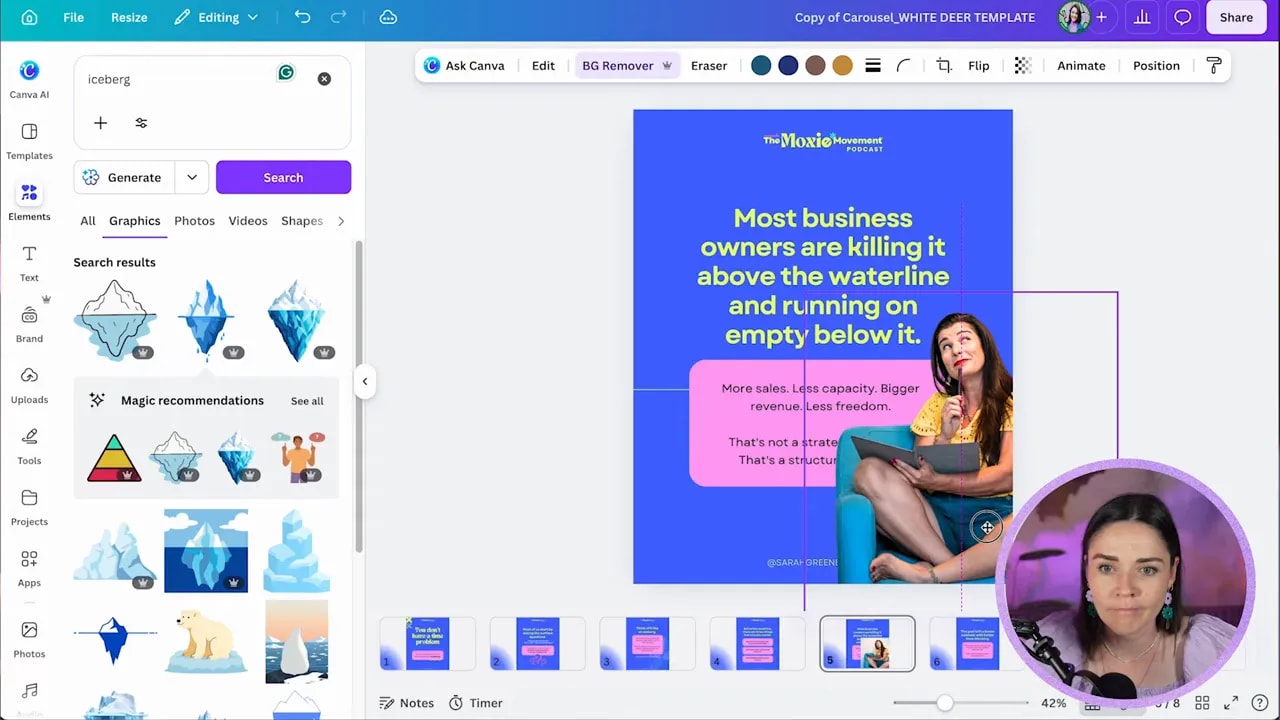This screenshot has height=720, width=1280.
Task: Click the zoom slider handle
Action: (945, 703)
